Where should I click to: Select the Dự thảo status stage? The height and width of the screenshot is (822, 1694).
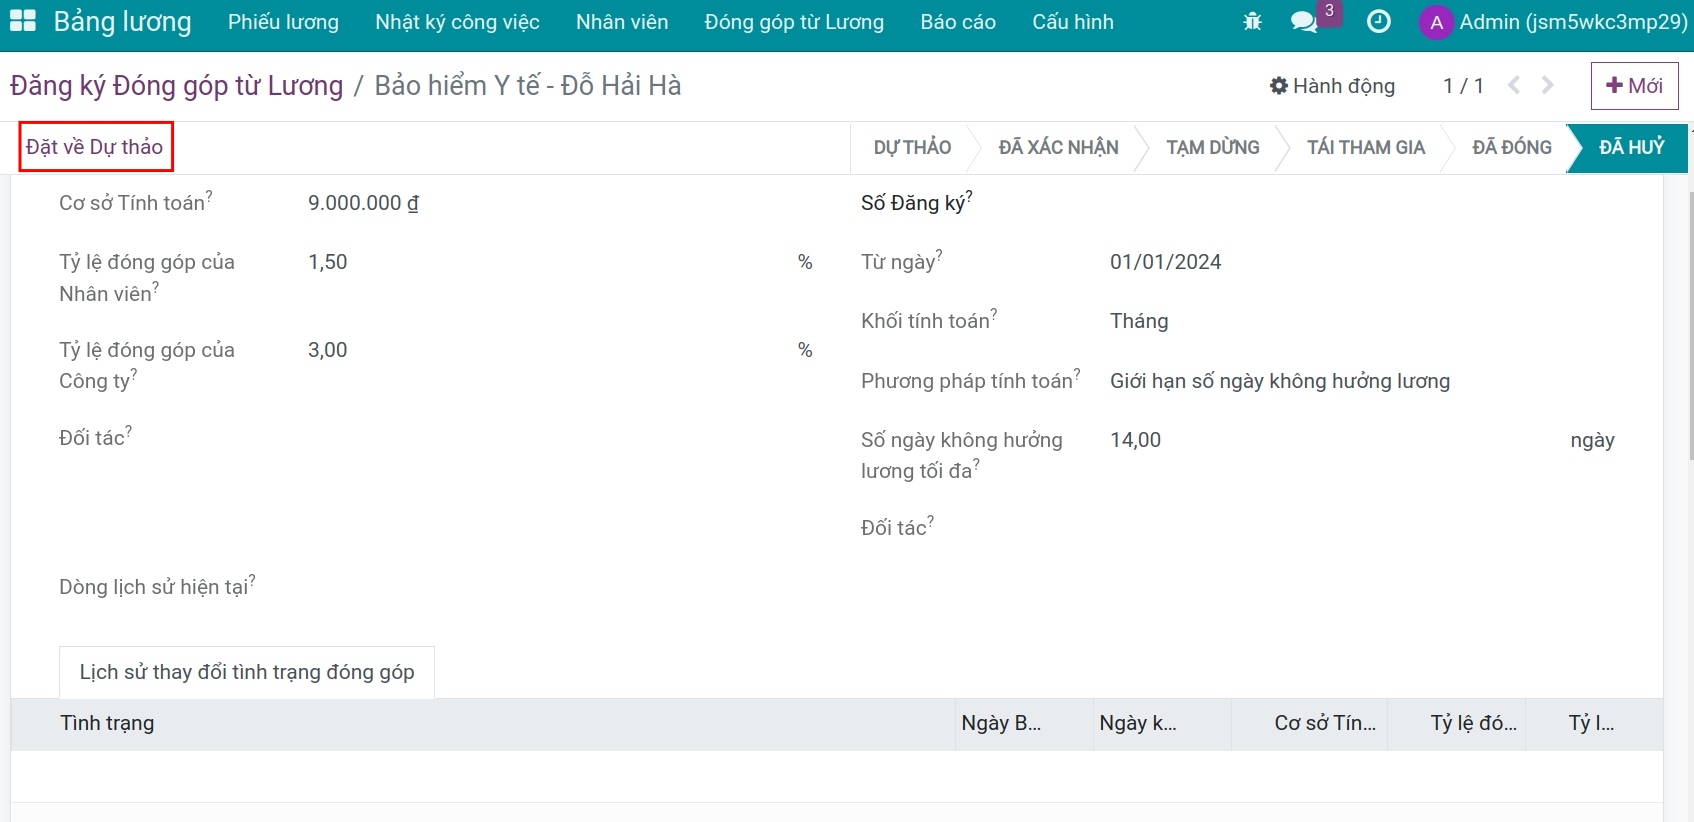(911, 148)
